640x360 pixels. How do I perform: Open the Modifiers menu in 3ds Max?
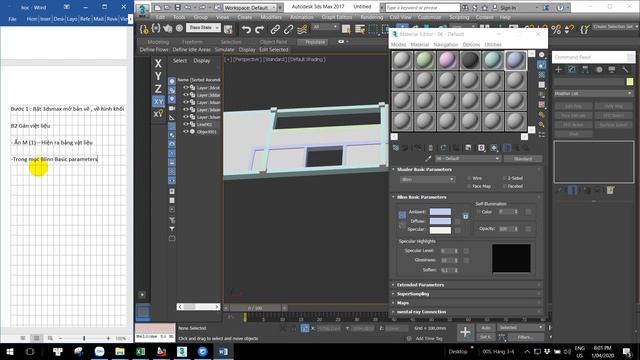click(x=271, y=17)
